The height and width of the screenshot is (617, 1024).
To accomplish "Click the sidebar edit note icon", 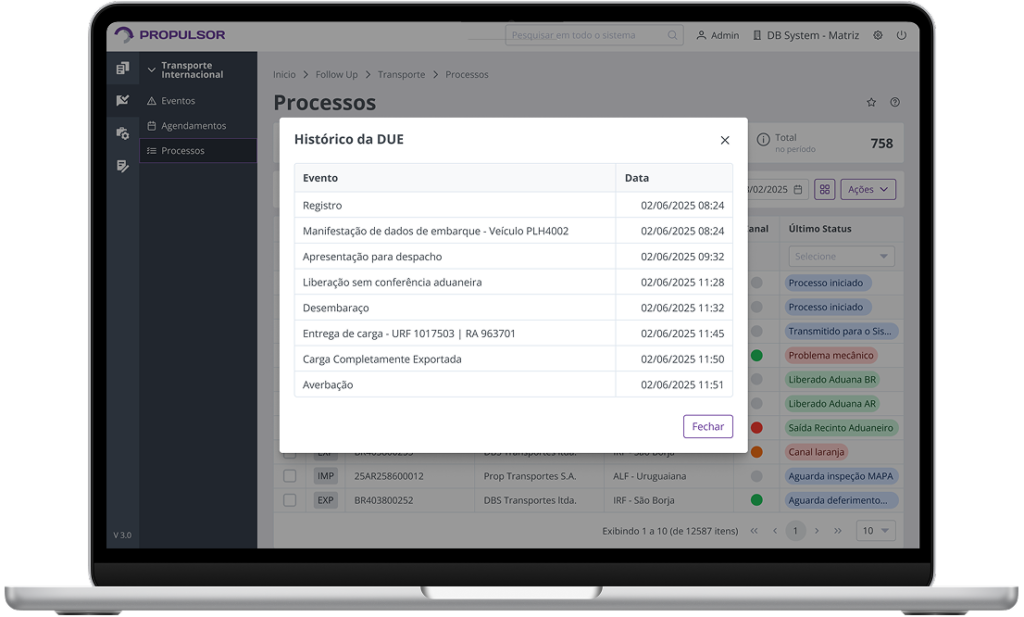I will click(x=122, y=166).
